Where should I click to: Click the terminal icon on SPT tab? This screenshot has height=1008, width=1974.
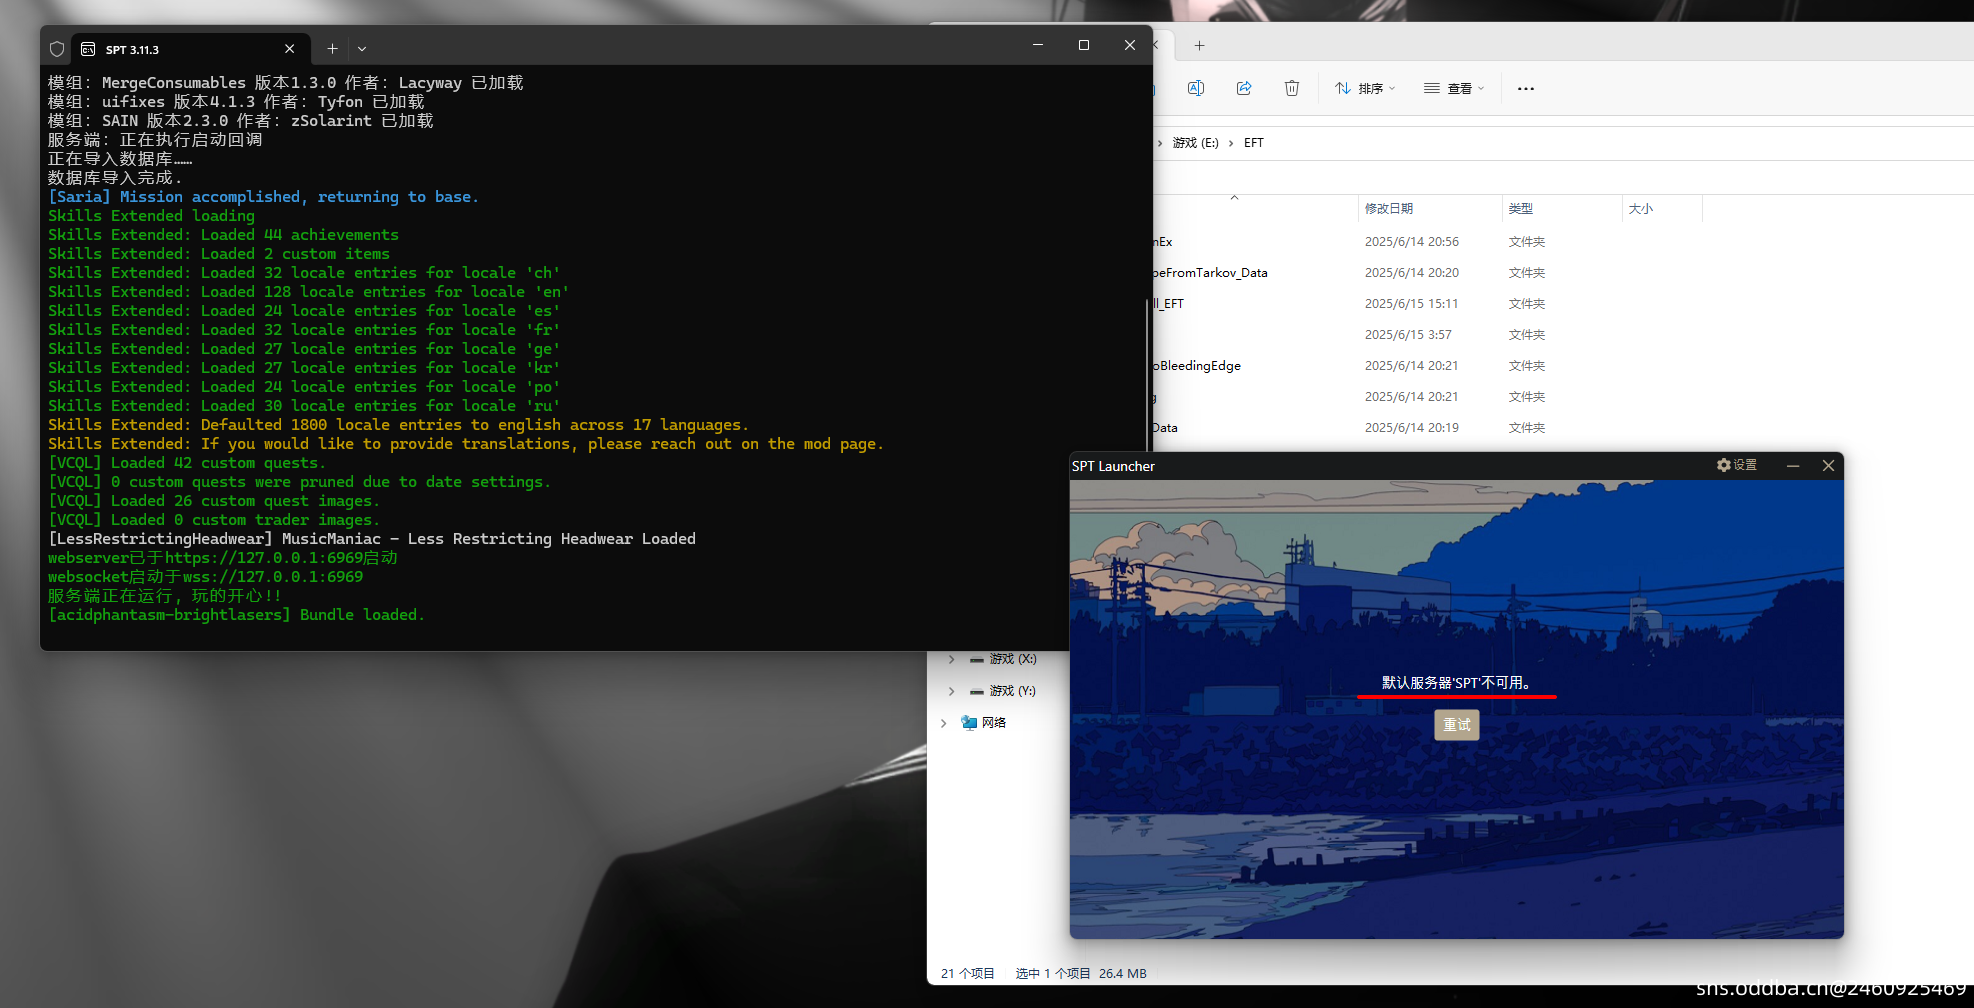coord(88,49)
